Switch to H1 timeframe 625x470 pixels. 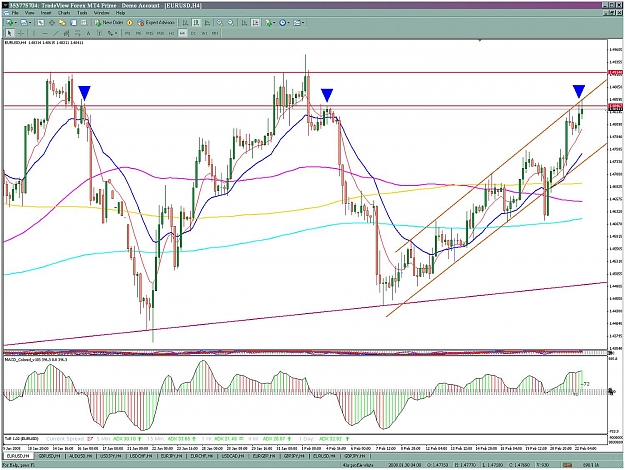171,33
